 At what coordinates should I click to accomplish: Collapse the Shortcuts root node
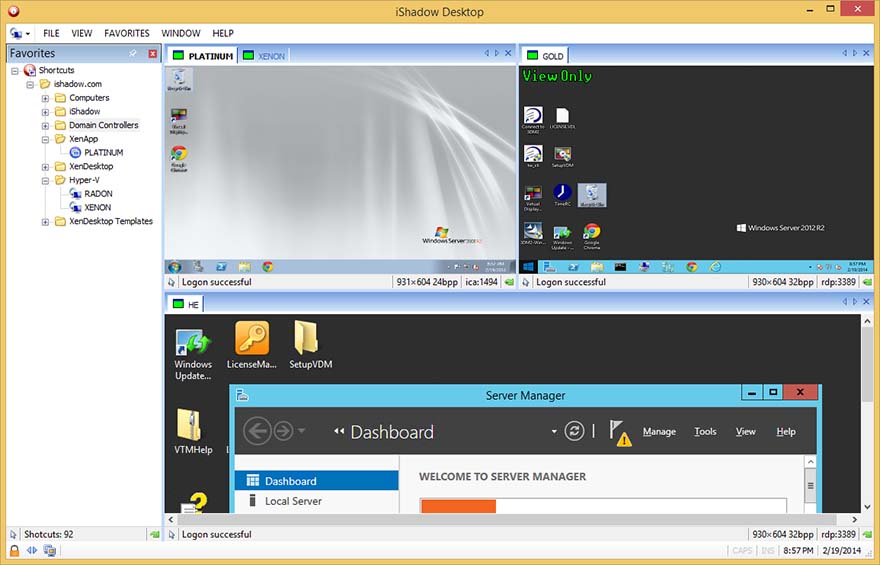[15, 71]
